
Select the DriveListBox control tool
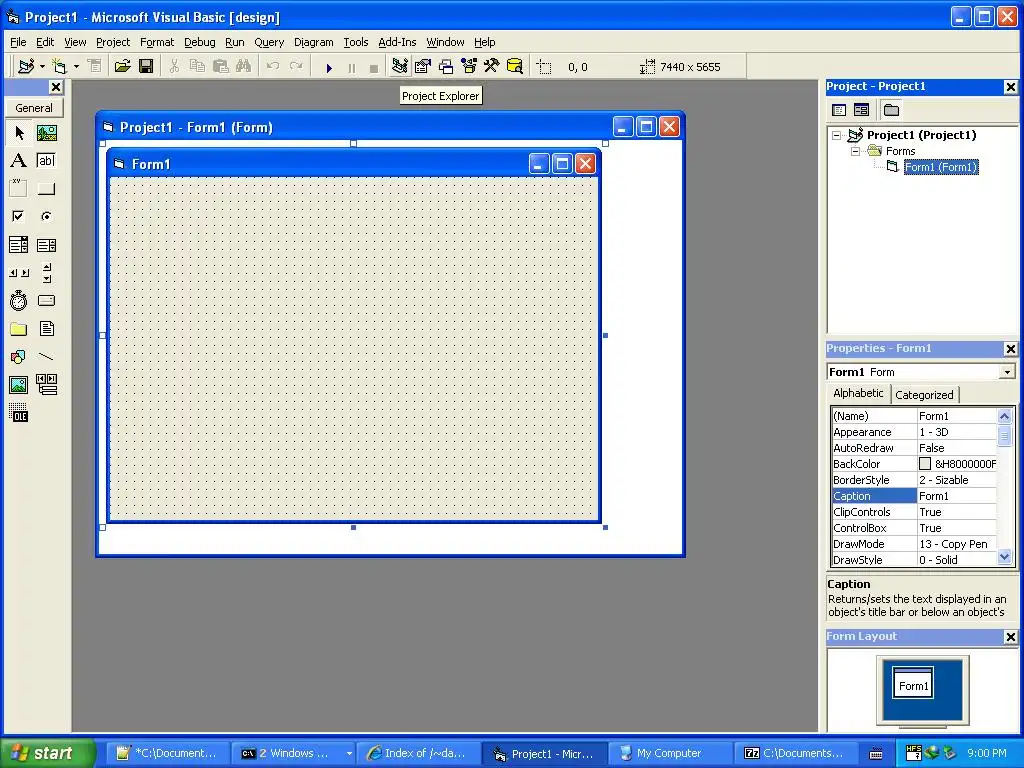[46, 301]
